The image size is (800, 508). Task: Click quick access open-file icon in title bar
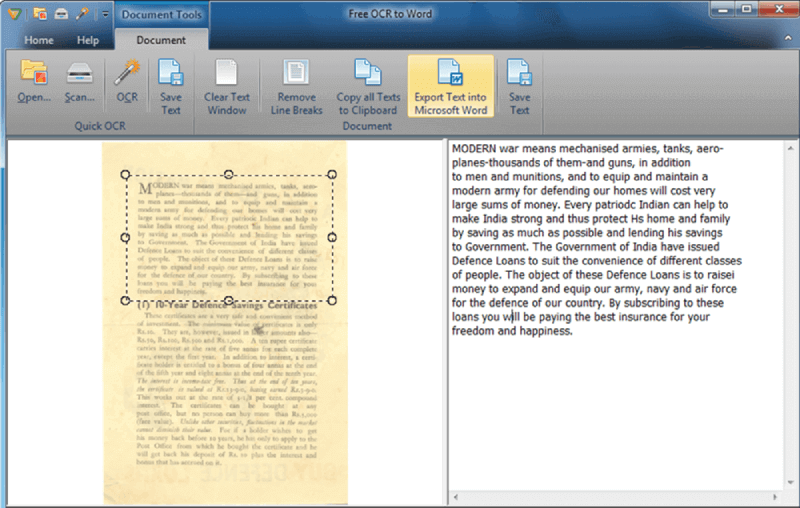(x=40, y=13)
